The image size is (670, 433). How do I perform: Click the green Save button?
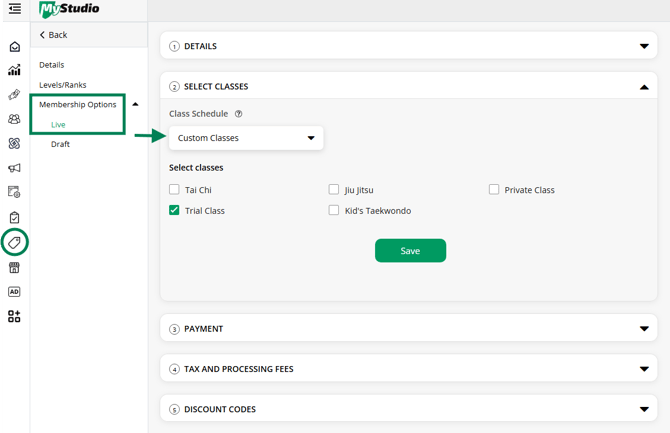click(x=410, y=251)
